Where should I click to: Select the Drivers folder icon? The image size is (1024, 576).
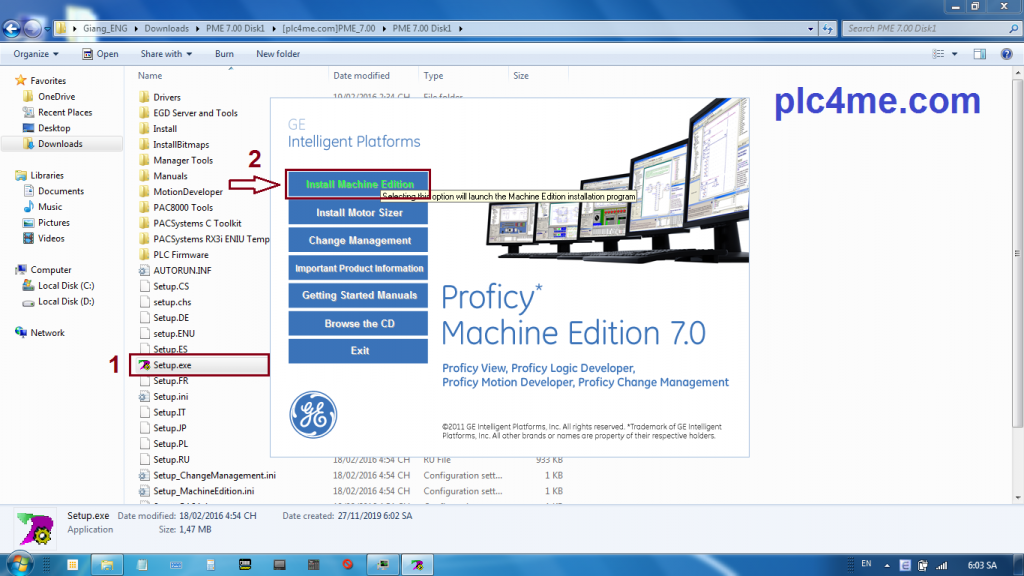144,97
